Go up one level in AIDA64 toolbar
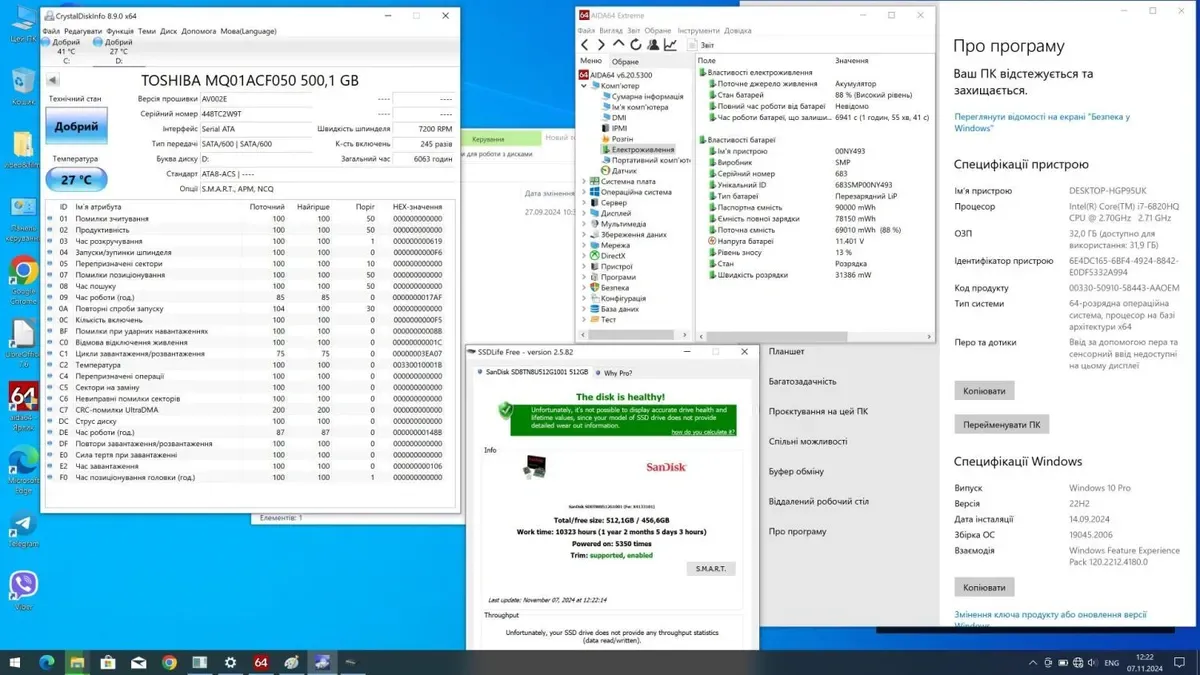The image size is (1200, 675). point(619,45)
